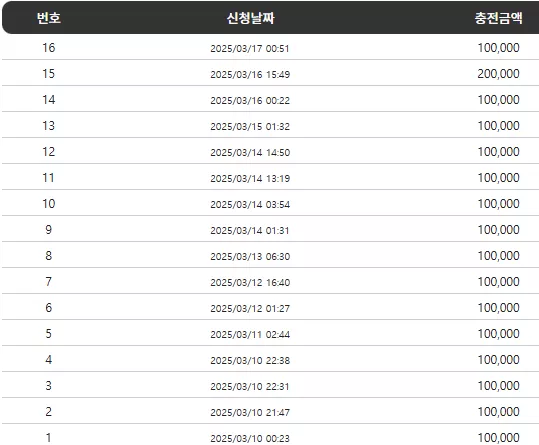This screenshot has width=539, height=445.
Task: Click row number 13
Action: [48, 125]
